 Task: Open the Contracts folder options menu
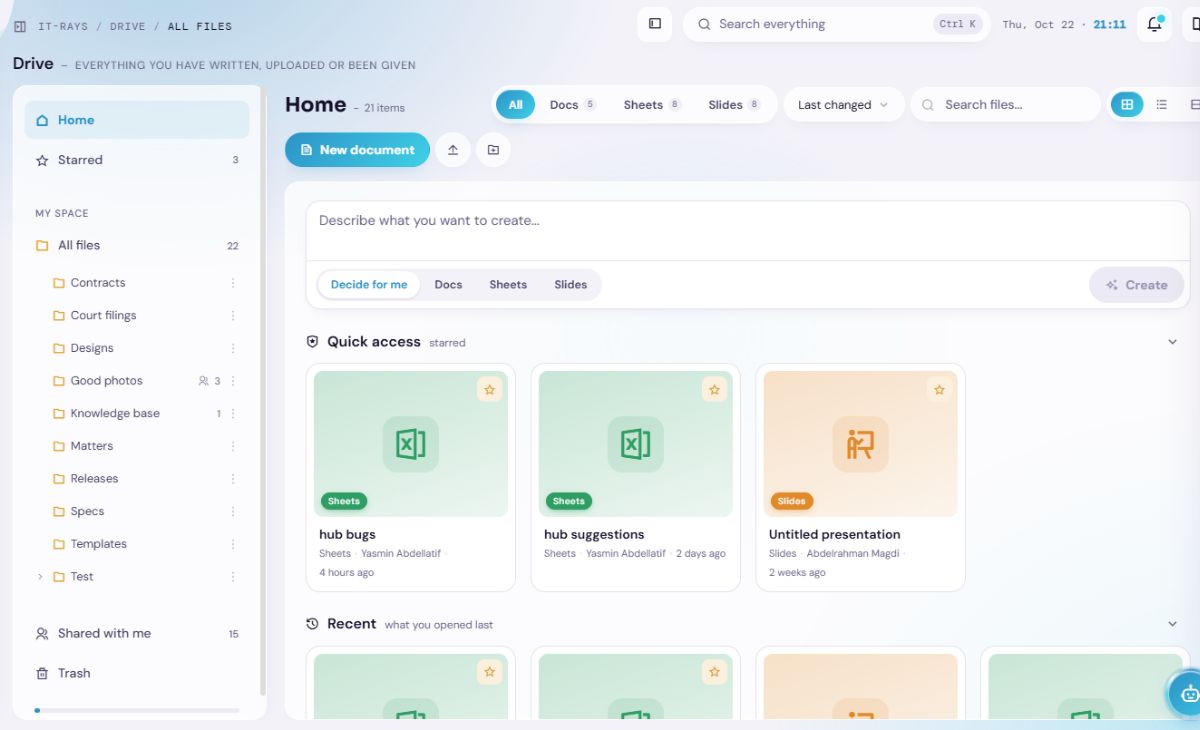[233, 283]
